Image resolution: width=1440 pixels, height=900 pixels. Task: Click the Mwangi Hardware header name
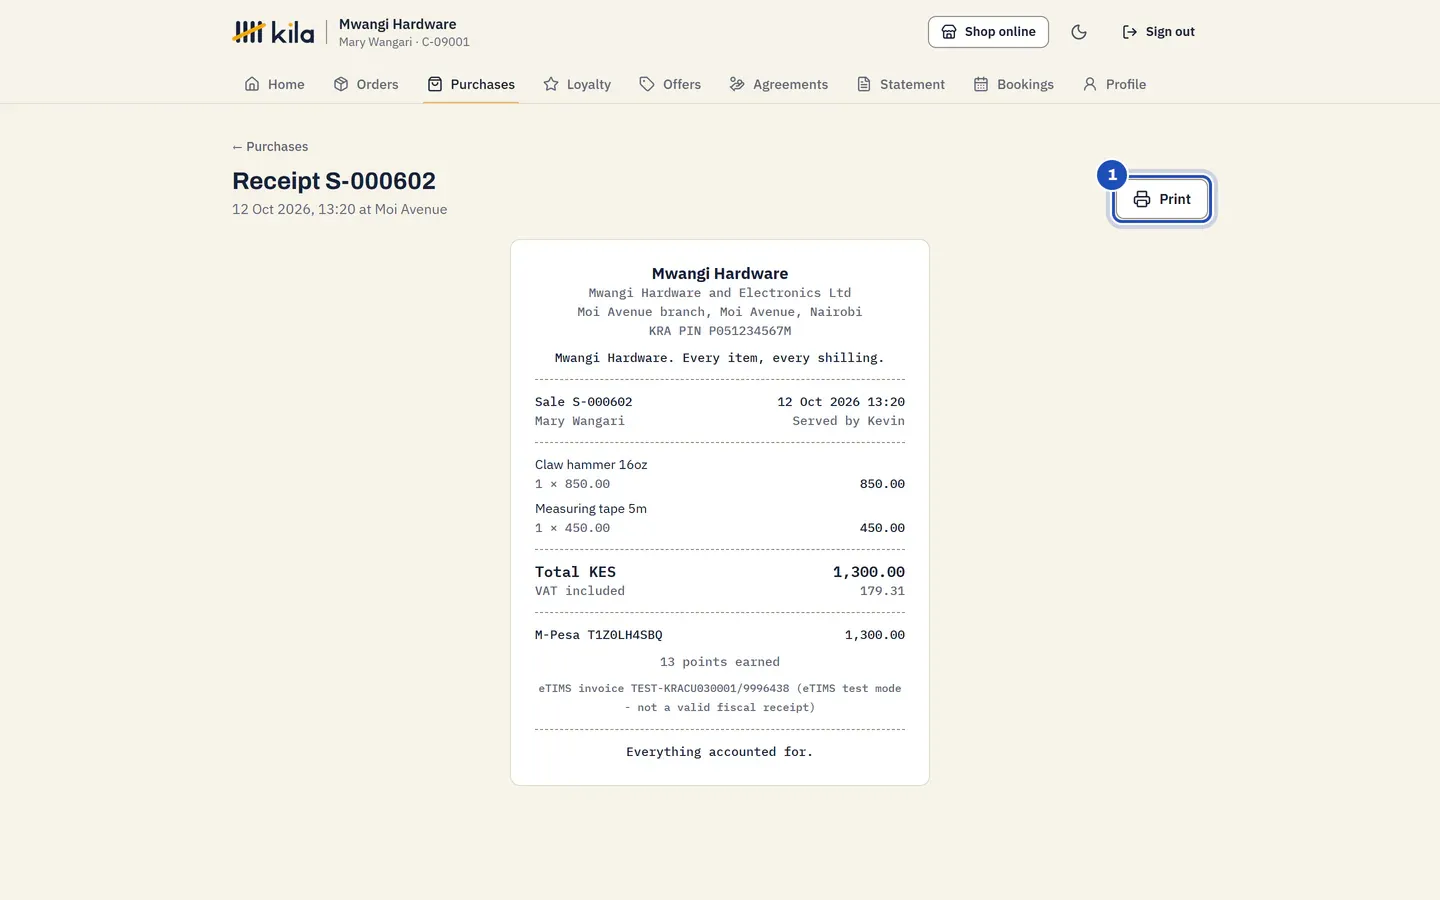click(x=397, y=24)
